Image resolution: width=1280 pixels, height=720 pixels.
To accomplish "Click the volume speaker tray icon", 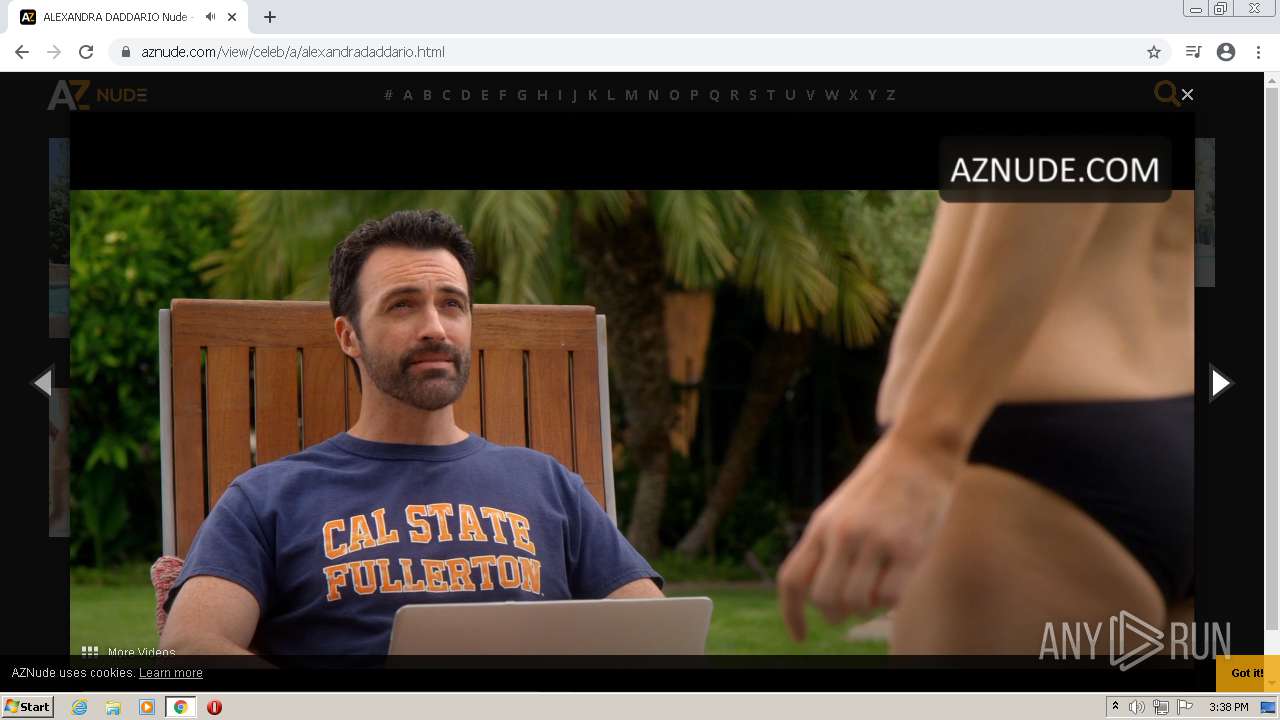I will click(x=1137, y=707).
